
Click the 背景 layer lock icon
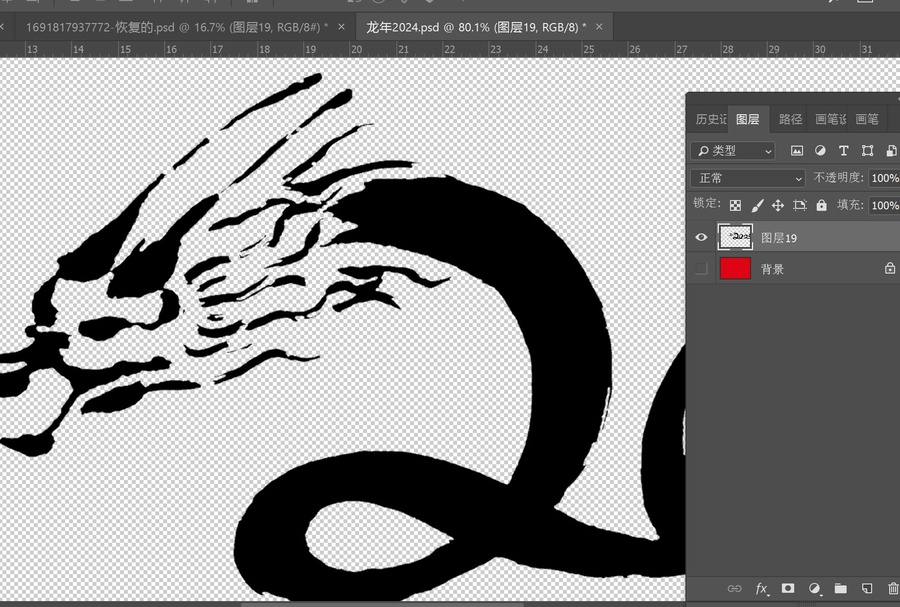pos(890,268)
